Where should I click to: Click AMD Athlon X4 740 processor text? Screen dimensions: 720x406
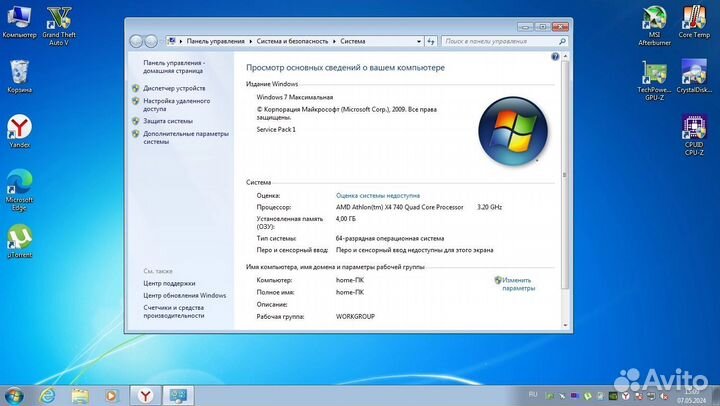tap(399, 207)
